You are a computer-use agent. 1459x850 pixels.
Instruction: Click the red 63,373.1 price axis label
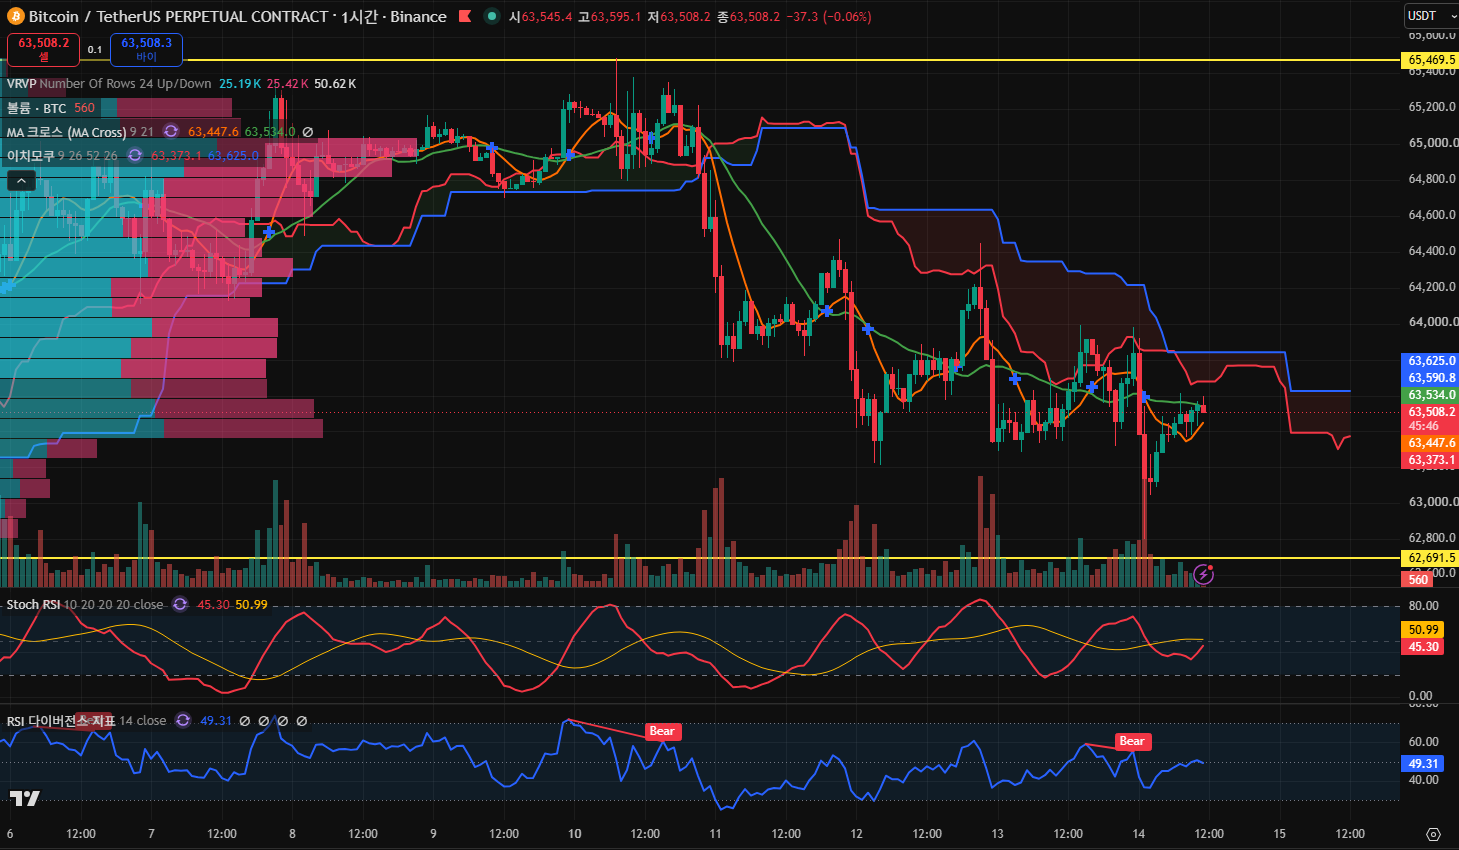tap(1431, 460)
